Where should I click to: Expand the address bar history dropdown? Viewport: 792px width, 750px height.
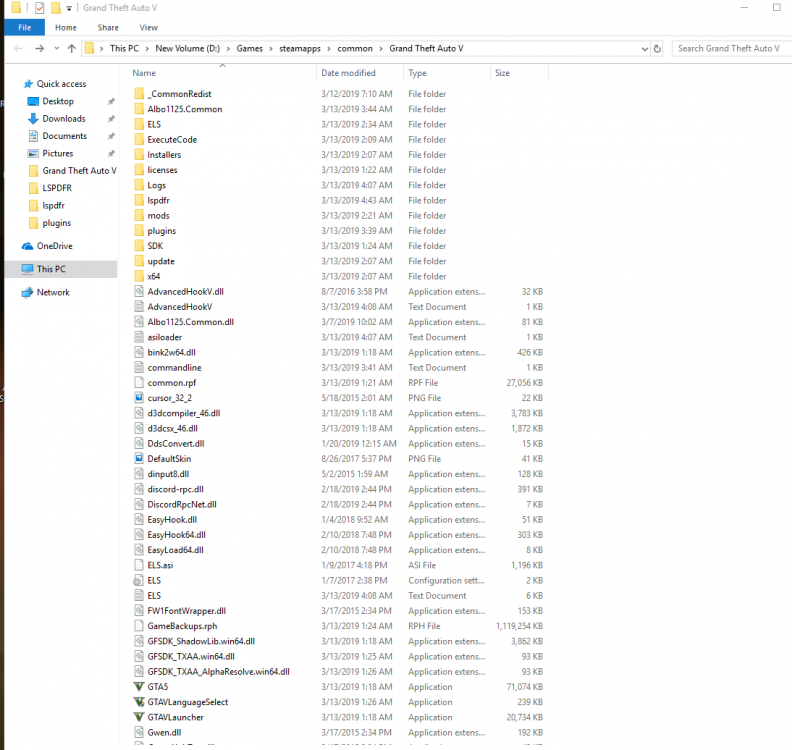click(x=645, y=48)
